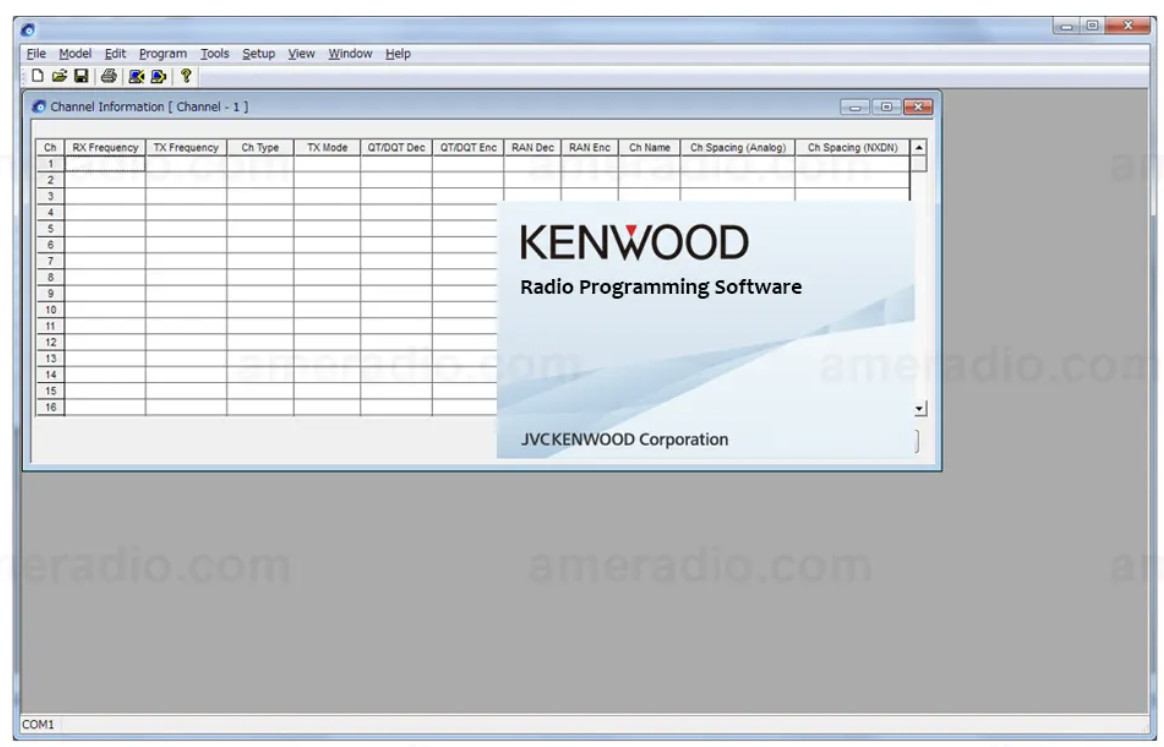Screen dimensions: 1164x747
Task: Open the Setup menu
Action: [x=258, y=53]
